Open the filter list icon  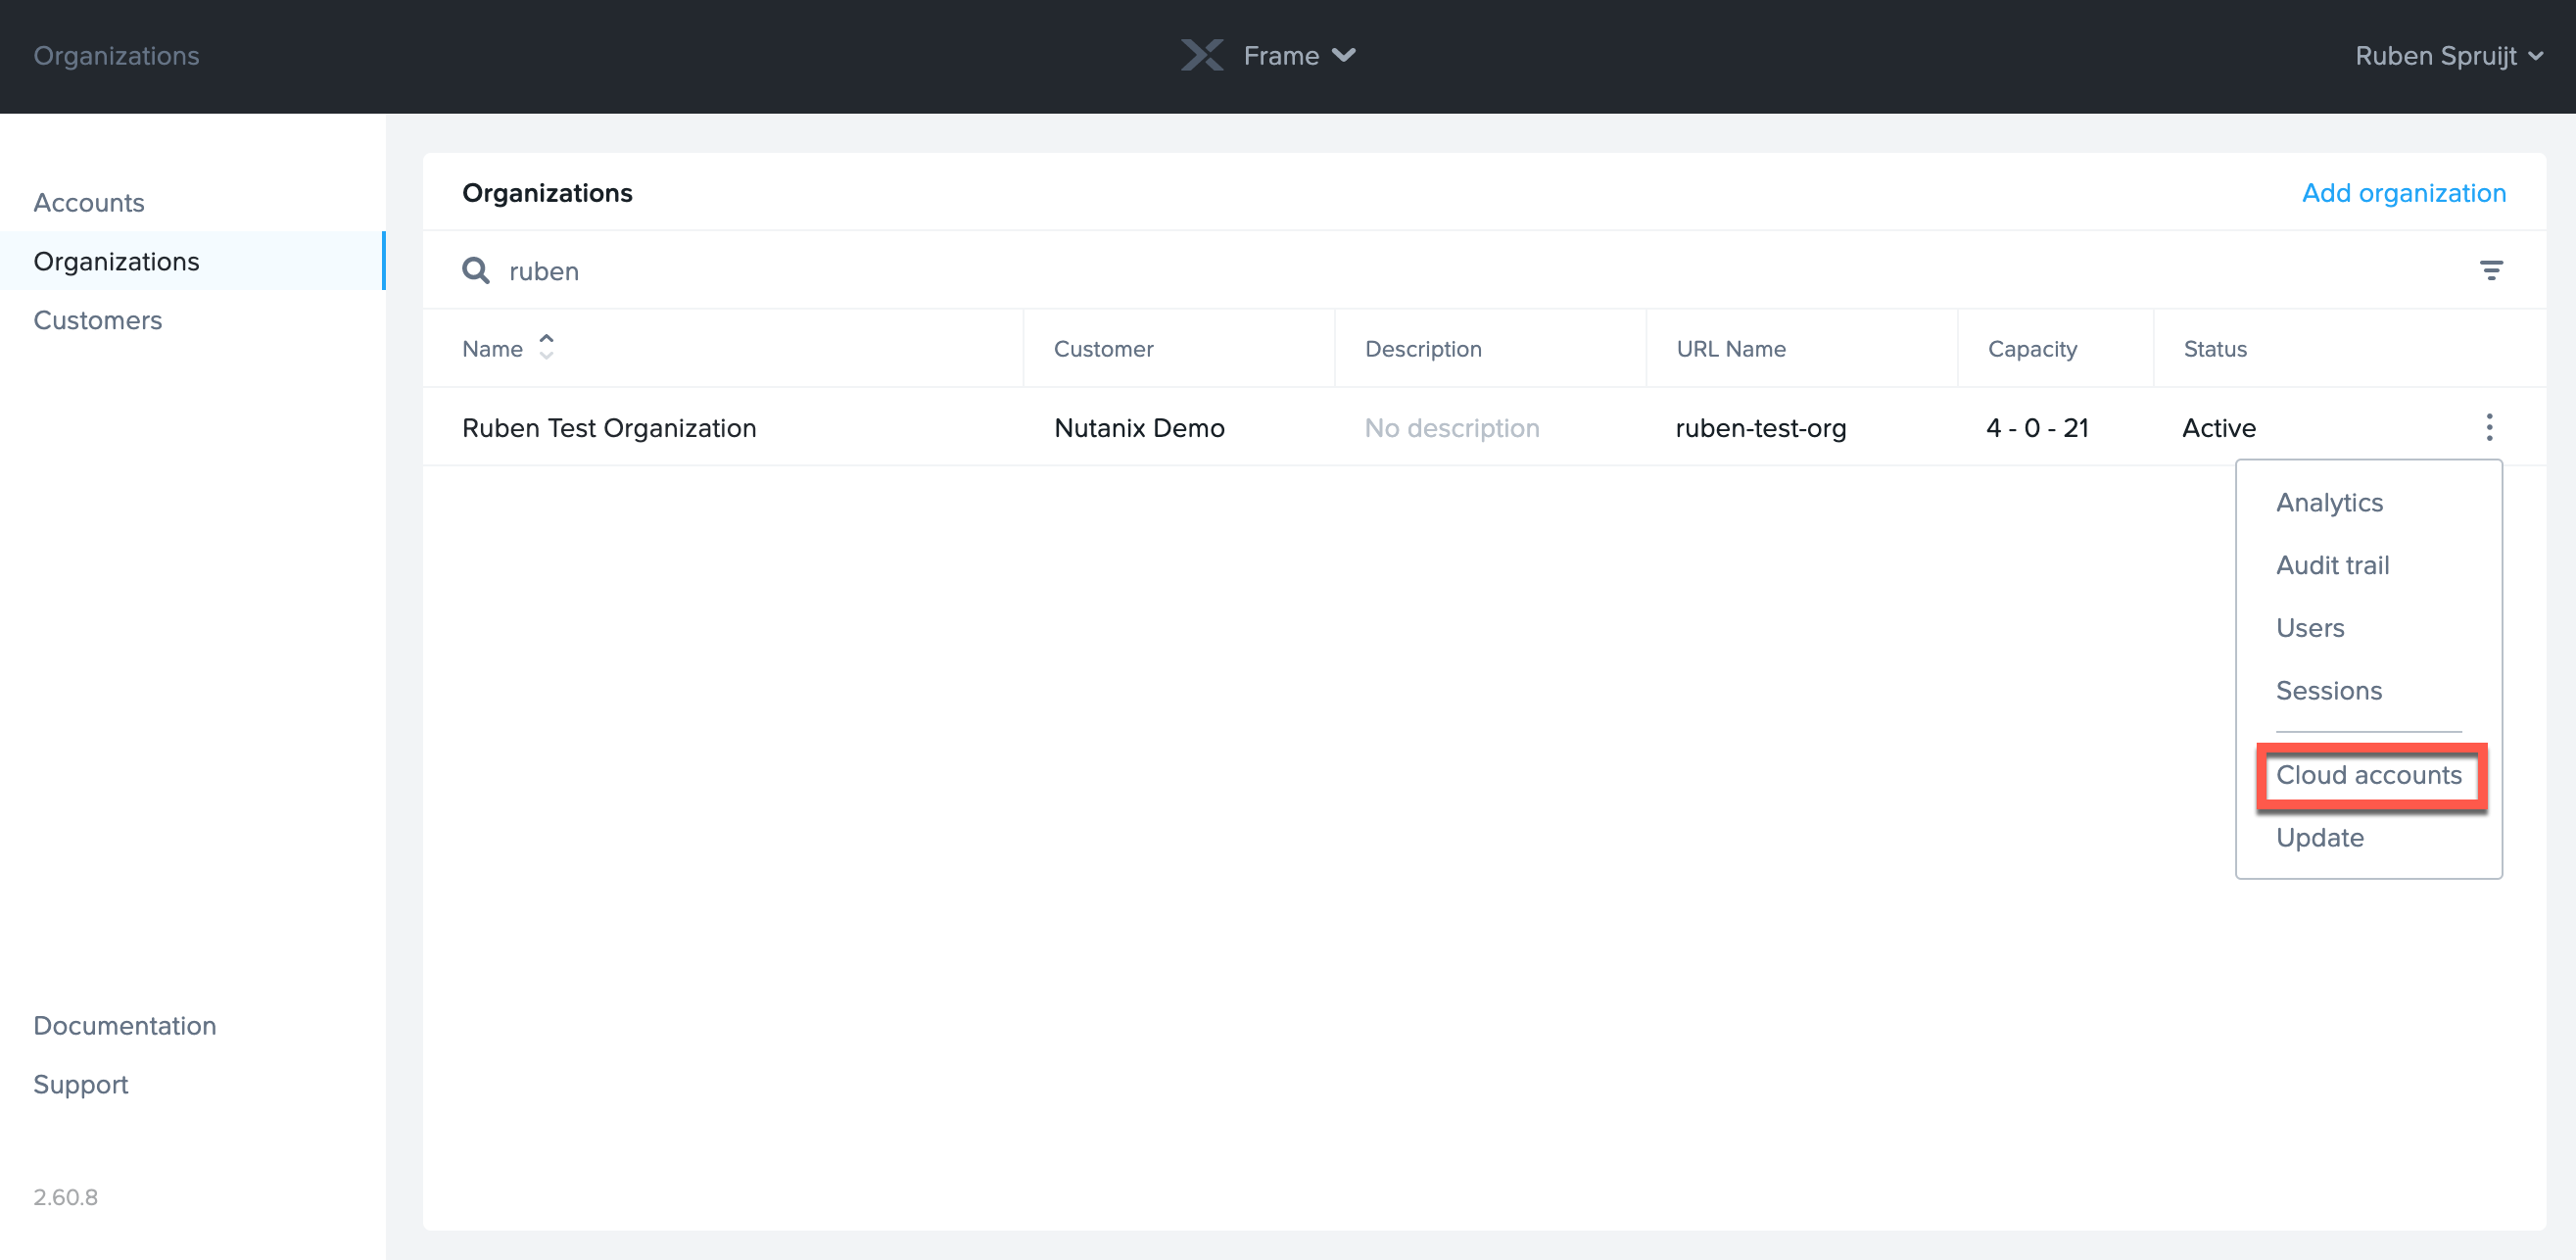pyautogui.click(x=2491, y=270)
